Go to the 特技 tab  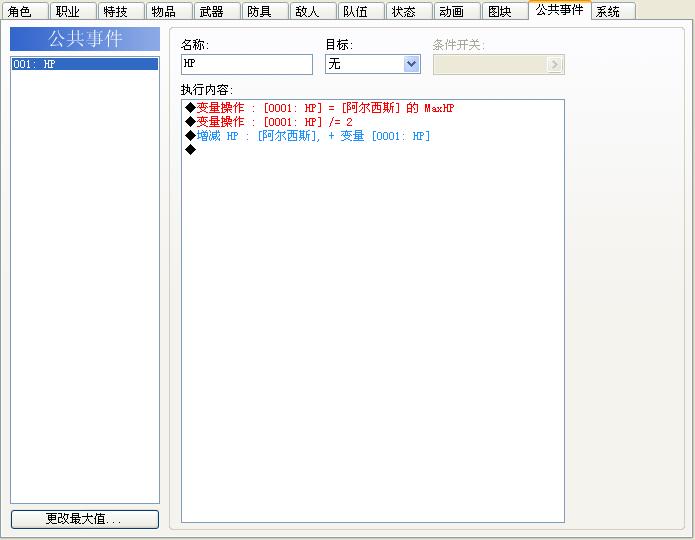(121, 11)
